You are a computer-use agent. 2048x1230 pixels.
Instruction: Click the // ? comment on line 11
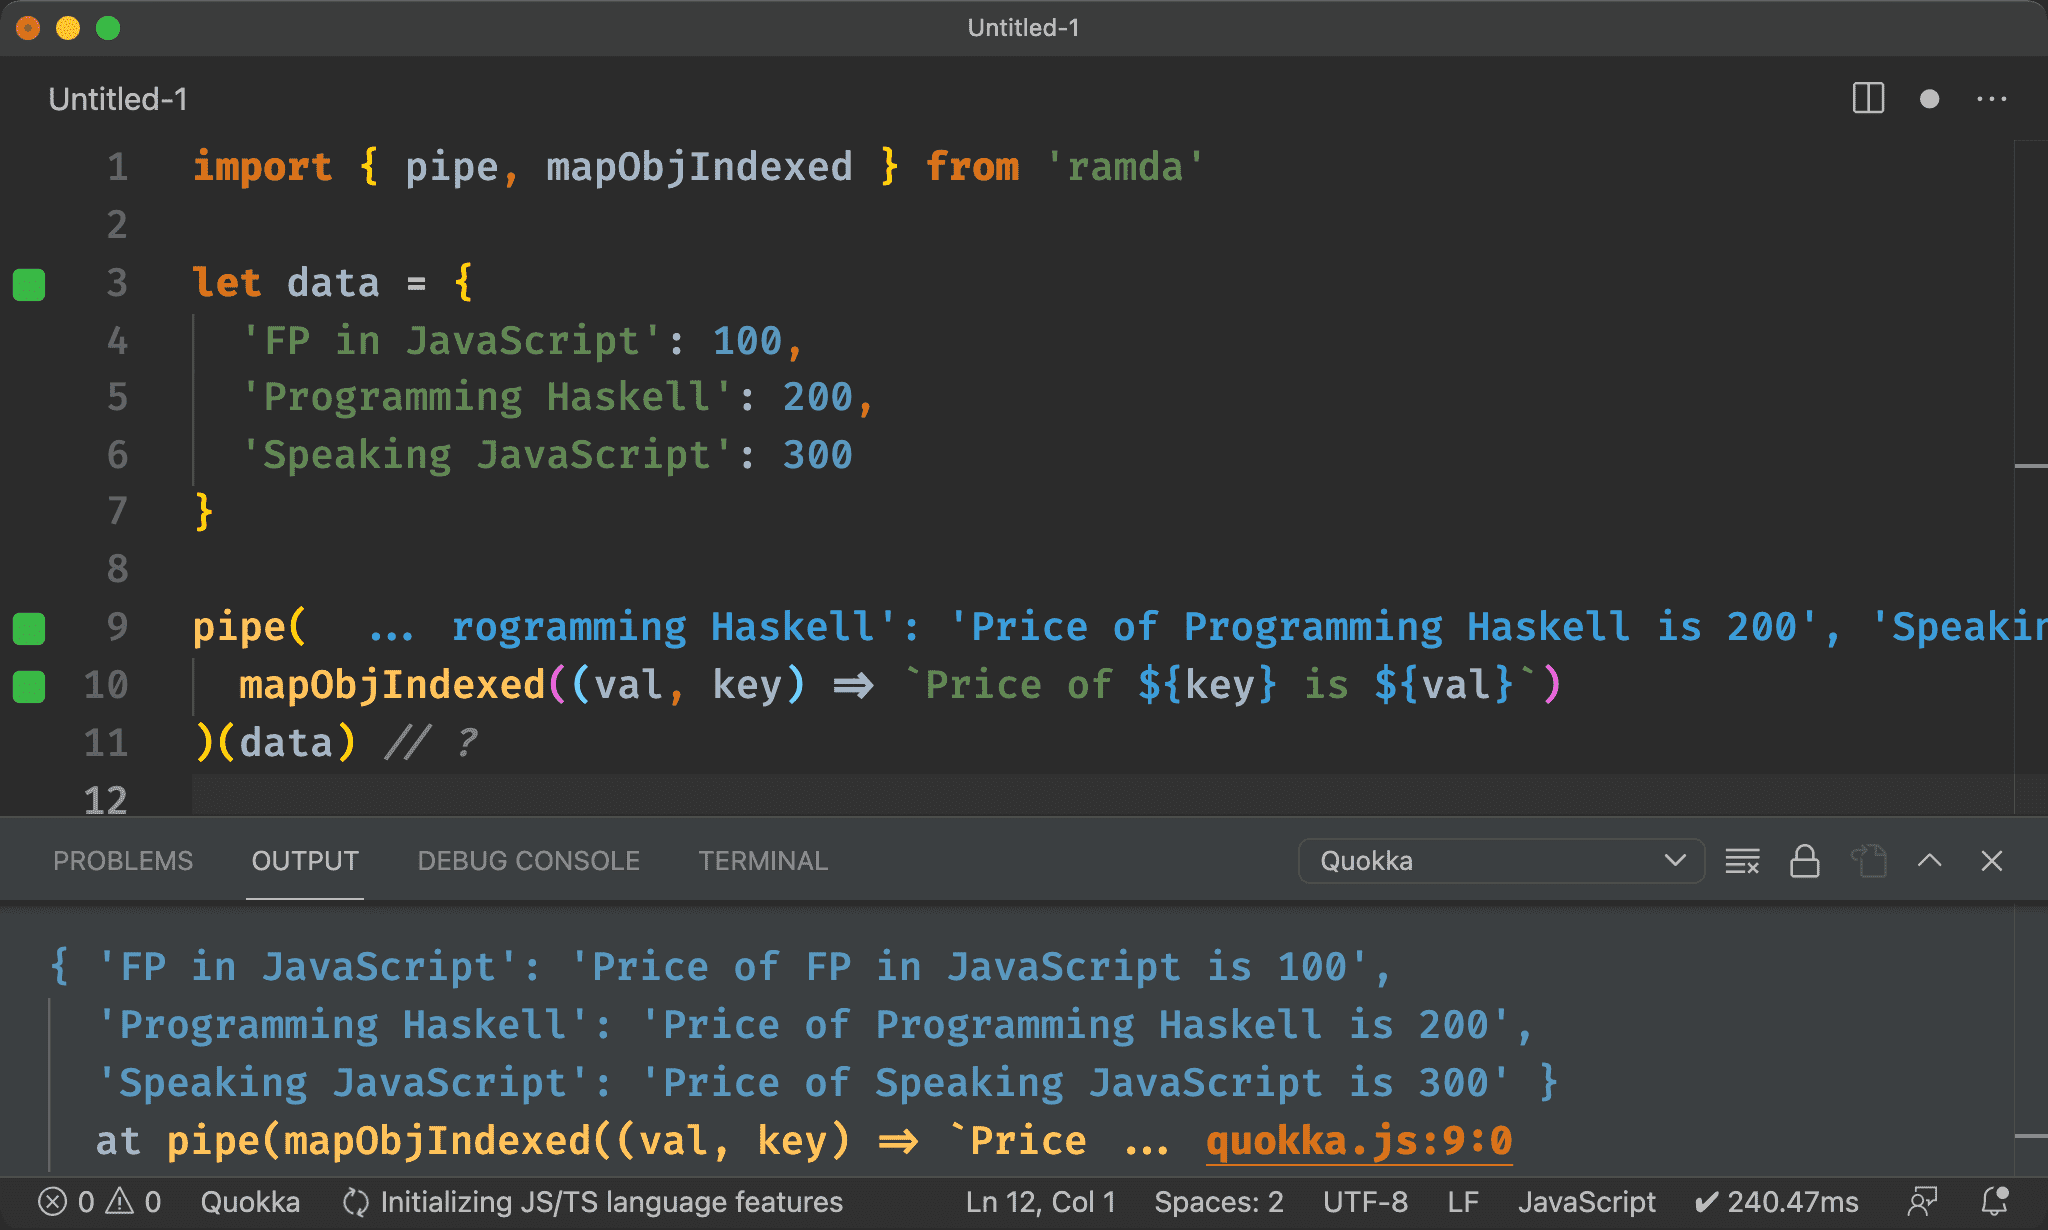click(430, 743)
